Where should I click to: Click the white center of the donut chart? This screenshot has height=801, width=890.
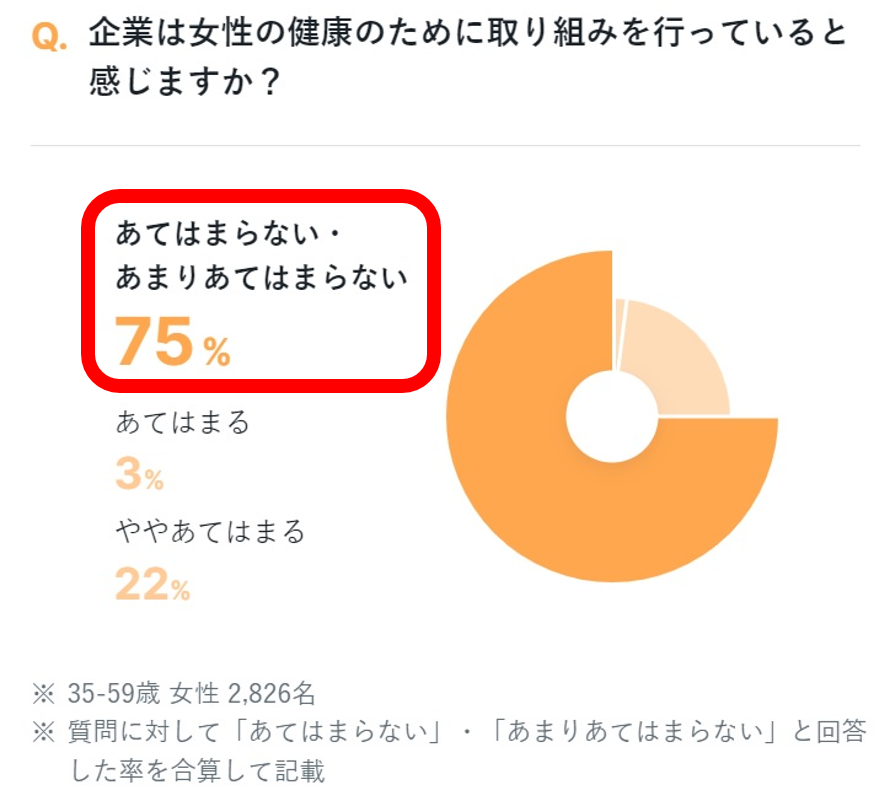[x=611, y=417]
